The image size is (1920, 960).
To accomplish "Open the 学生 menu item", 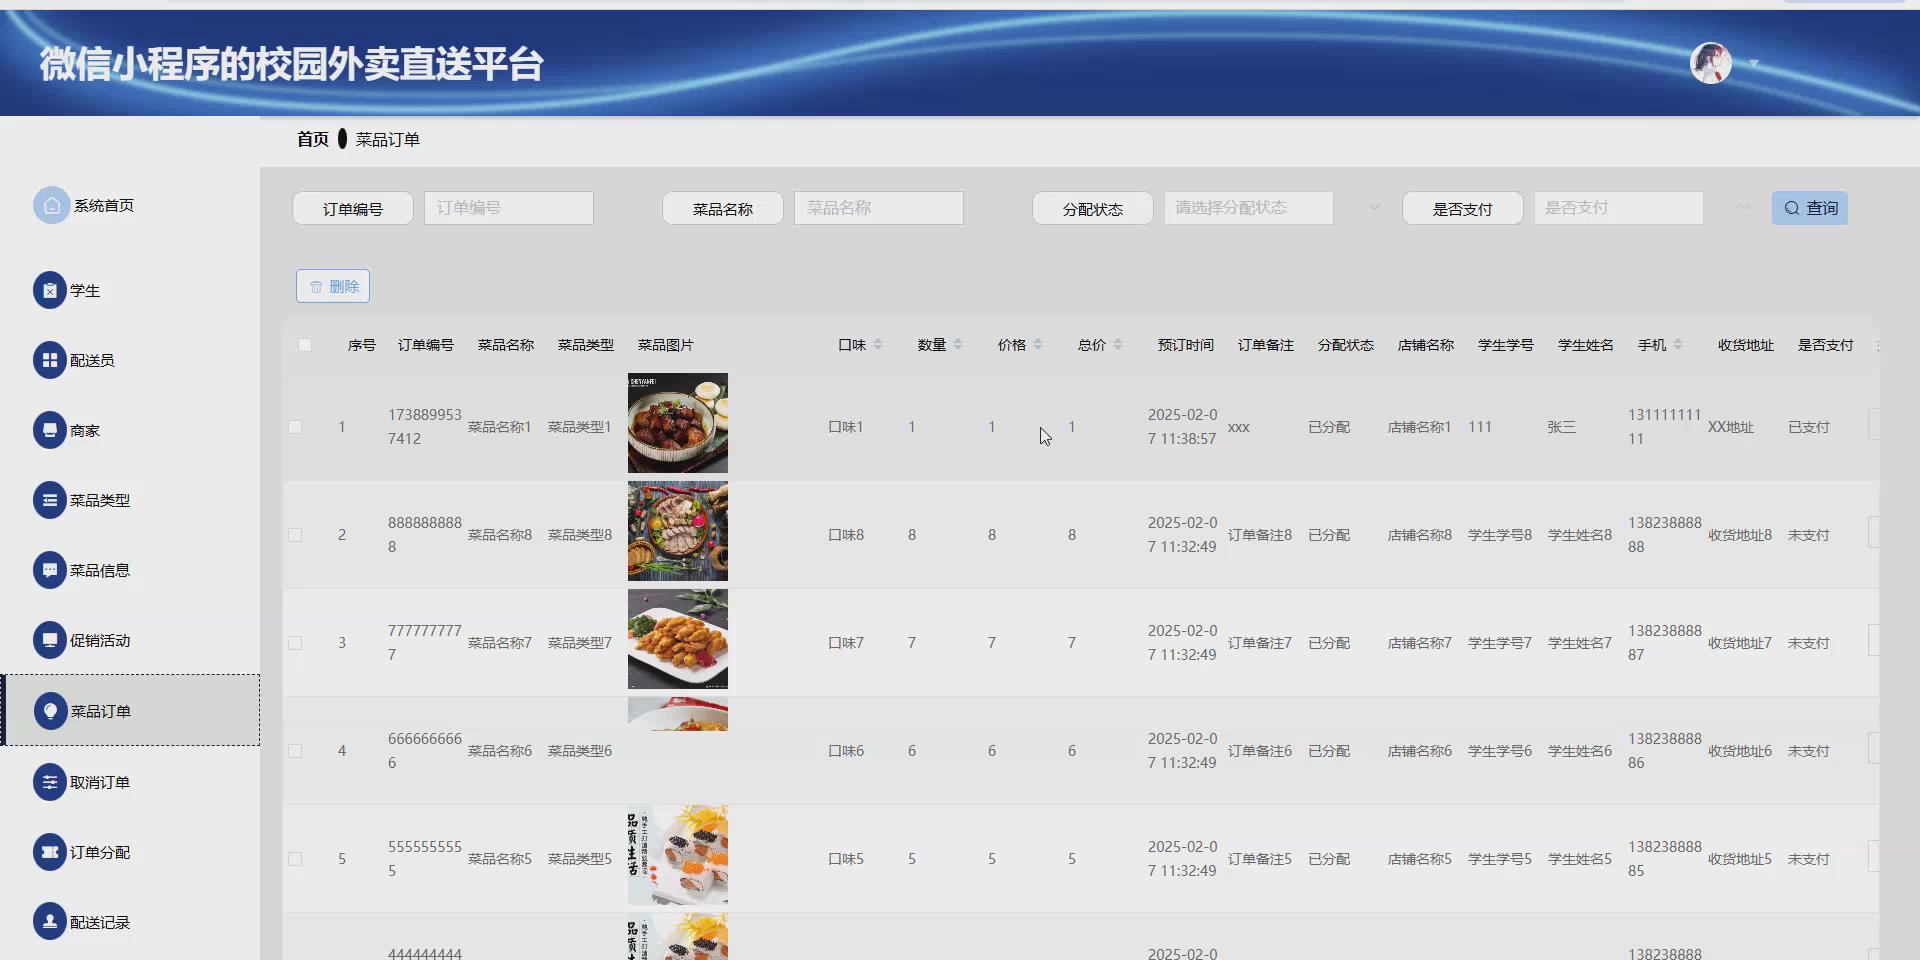I will coord(85,291).
